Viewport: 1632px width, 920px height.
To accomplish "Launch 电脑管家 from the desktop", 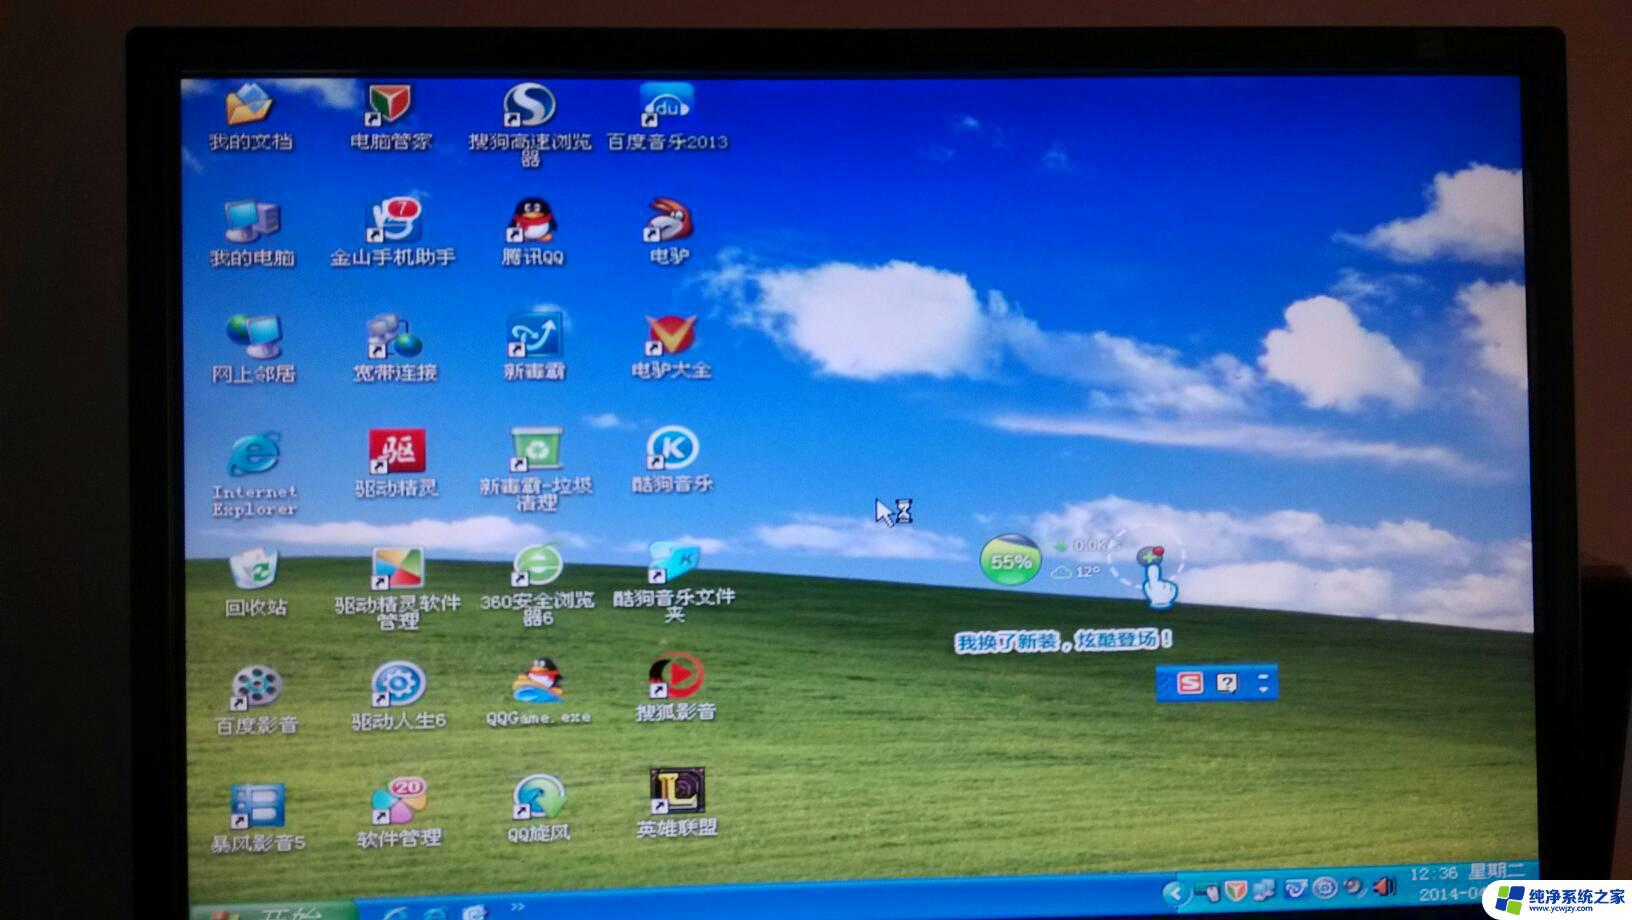I will [390, 117].
